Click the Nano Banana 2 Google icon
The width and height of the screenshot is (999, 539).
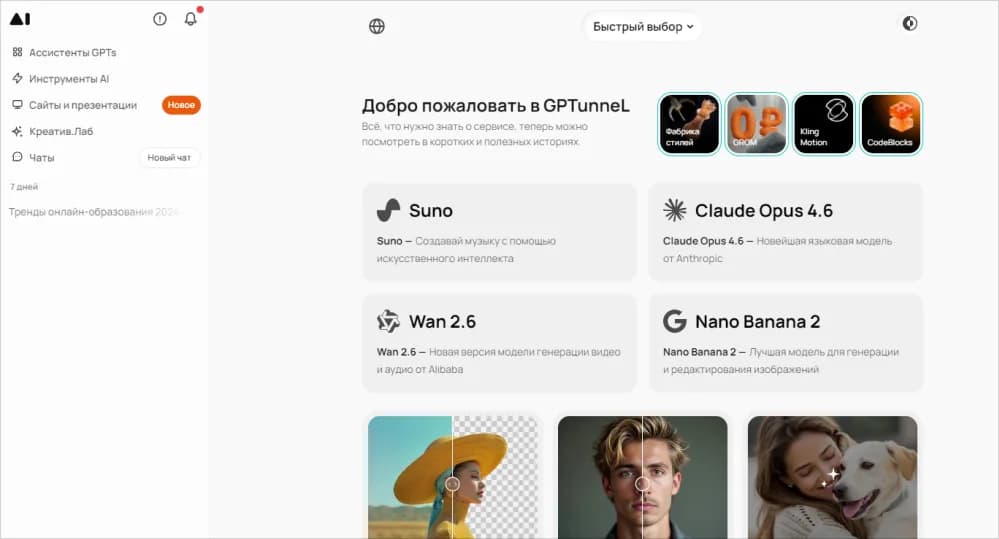[x=675, y=321]
